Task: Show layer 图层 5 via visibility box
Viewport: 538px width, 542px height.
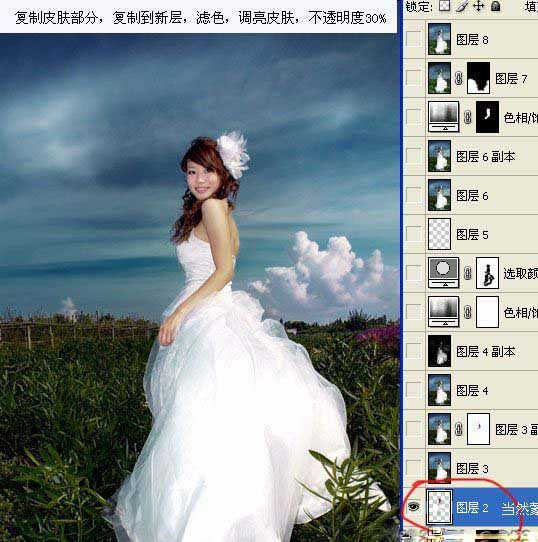Action: pyautogui.click(x=414, y=234)
